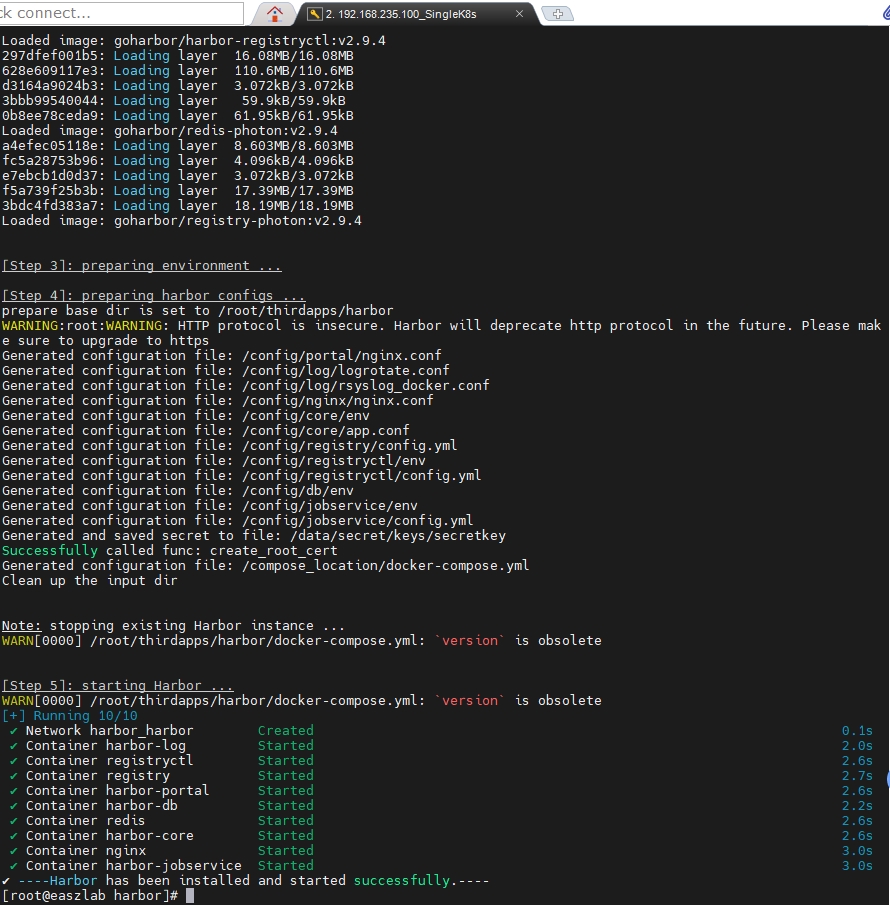Click the 'Running 10/10' status line
Viewport: 890px width, 905px height.
coord(85,716)
